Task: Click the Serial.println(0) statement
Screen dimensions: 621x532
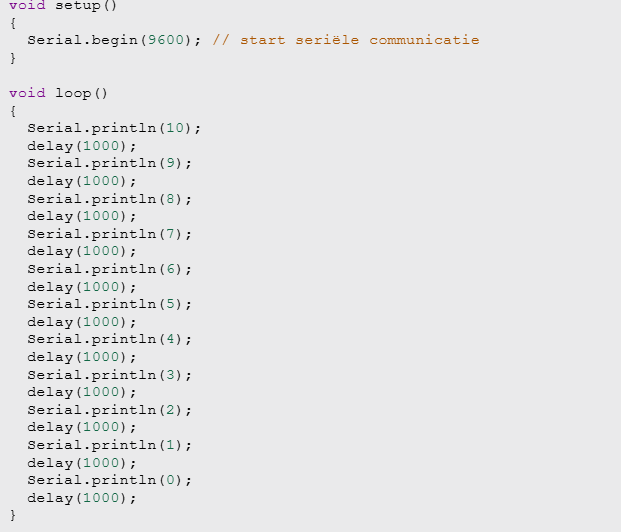Action: pyautogui.click(x=109, y=480)
